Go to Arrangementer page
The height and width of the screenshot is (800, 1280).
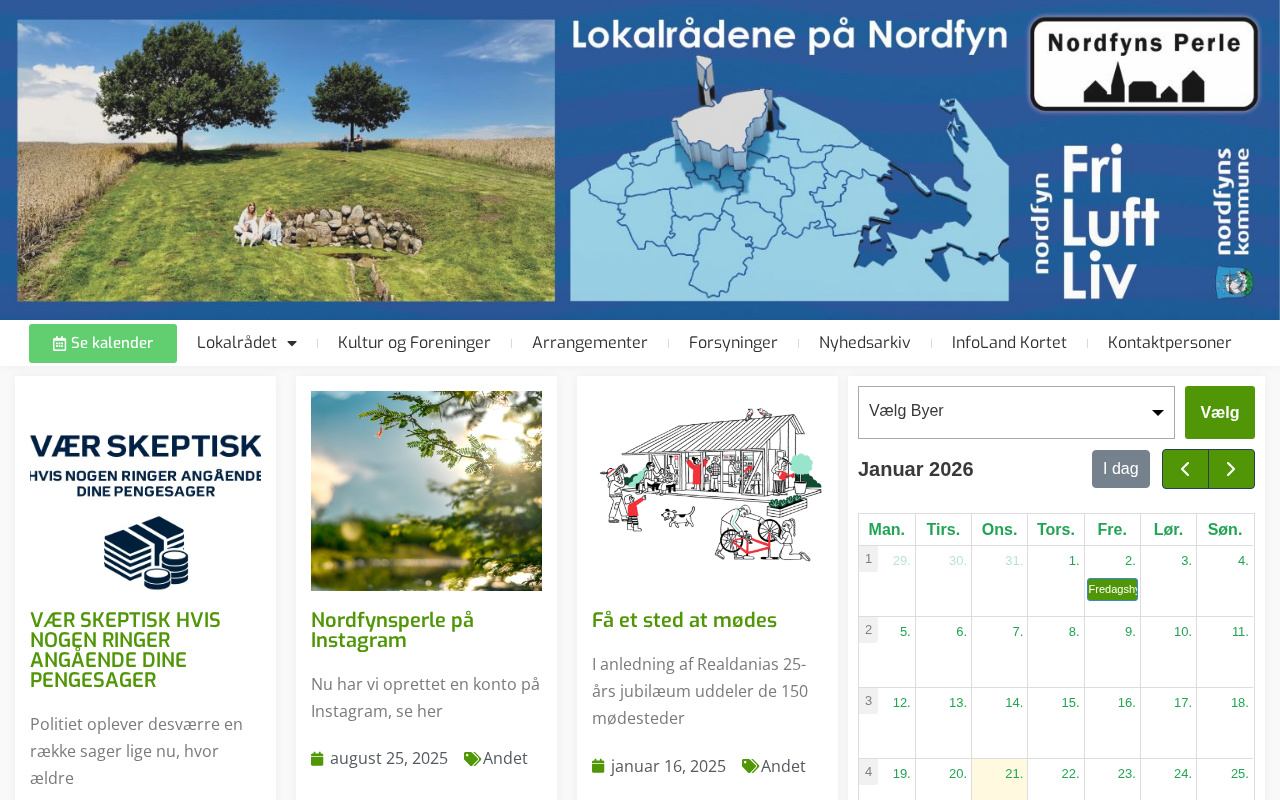(x=590, y=343)
